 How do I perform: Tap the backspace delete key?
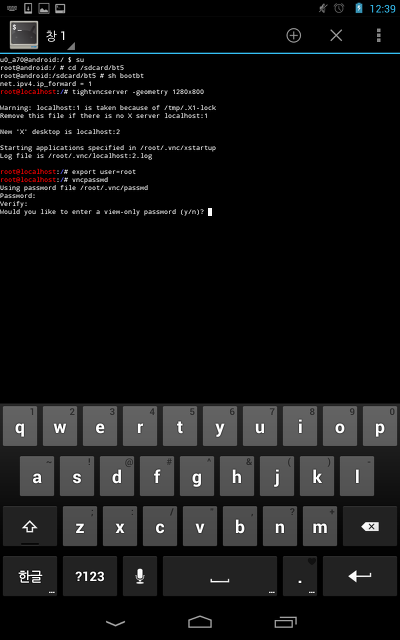pos(370,526)
